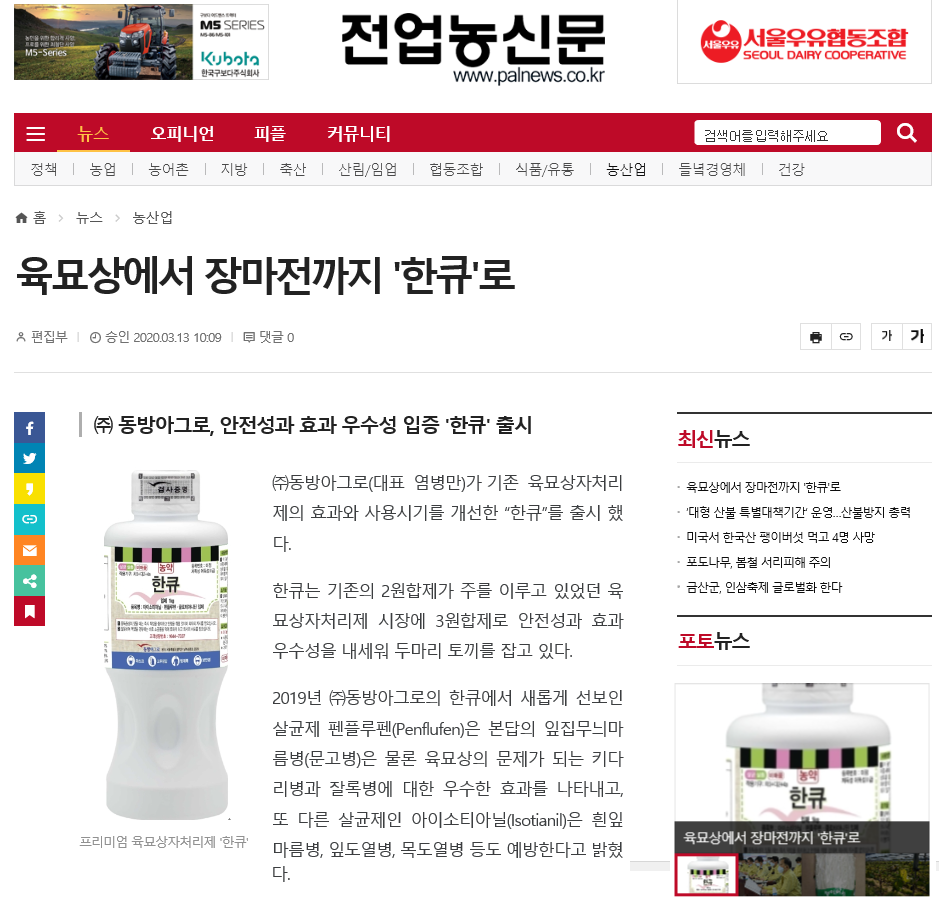Click the search magnifier icon

tap(907, 132)
